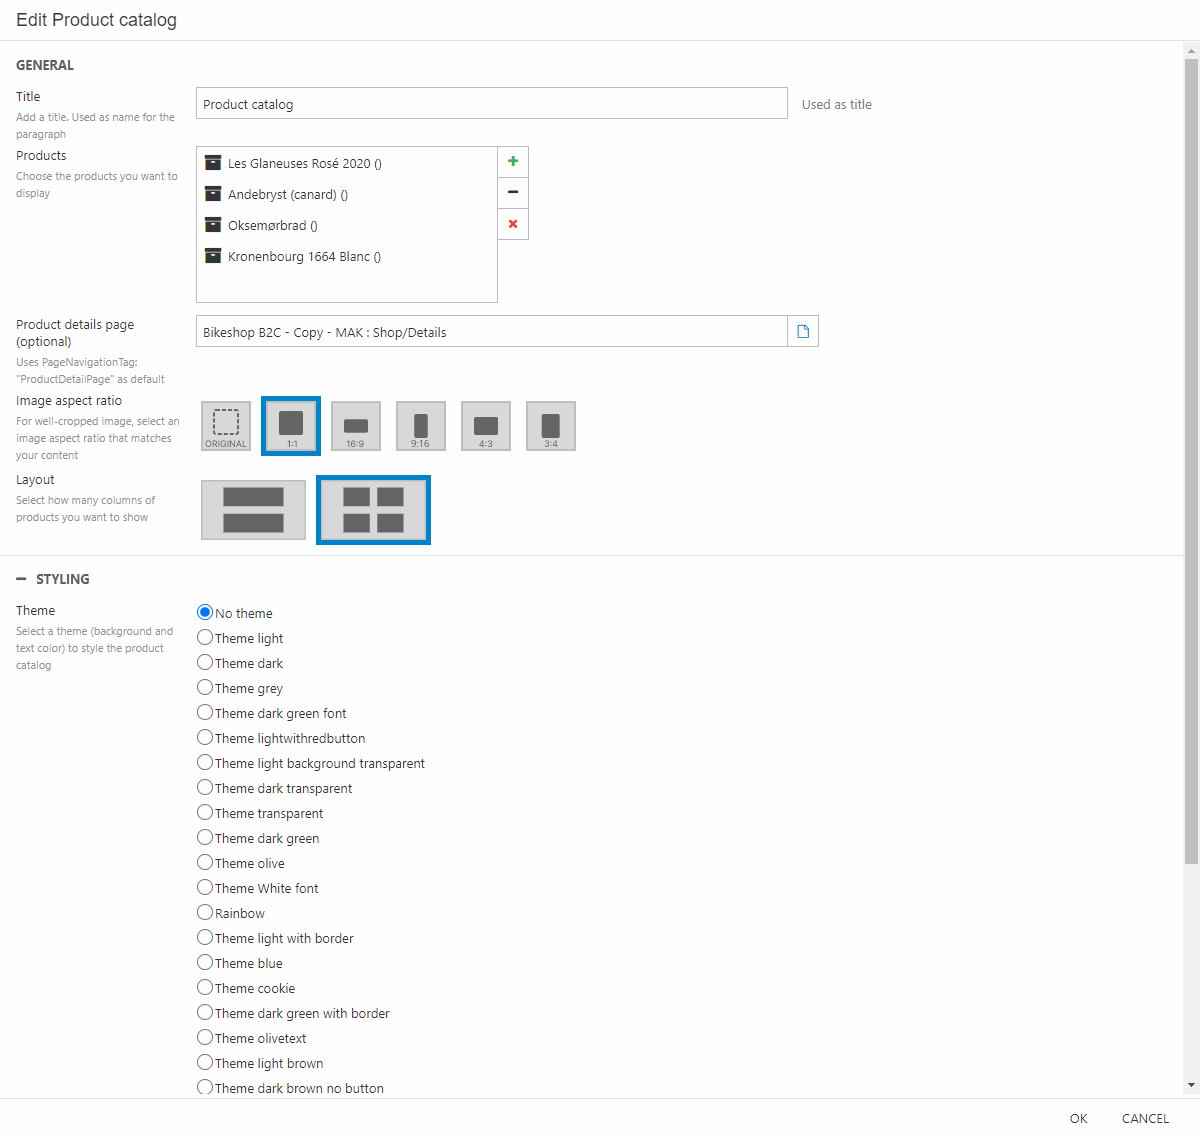Click the minus remove product icon
This screenshot has width=1200, height=1137.
tap(513, 192)
